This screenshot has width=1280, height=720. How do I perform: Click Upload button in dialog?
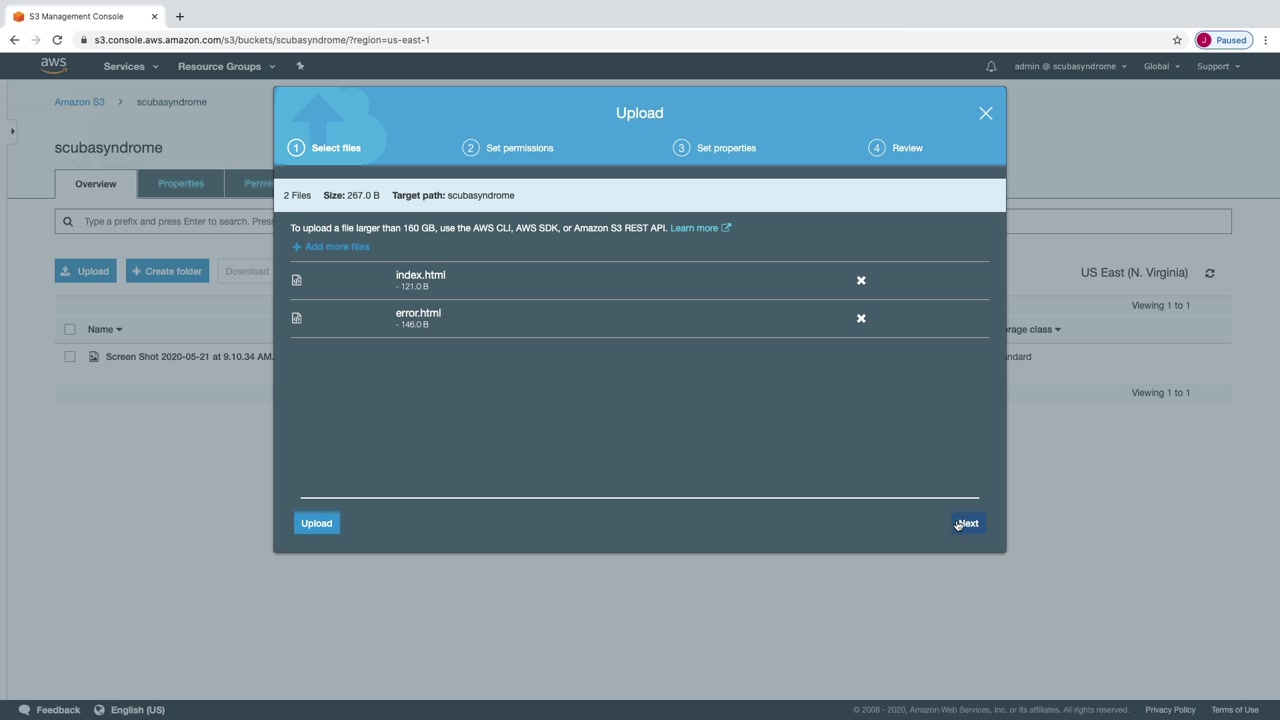coord(317,523)
